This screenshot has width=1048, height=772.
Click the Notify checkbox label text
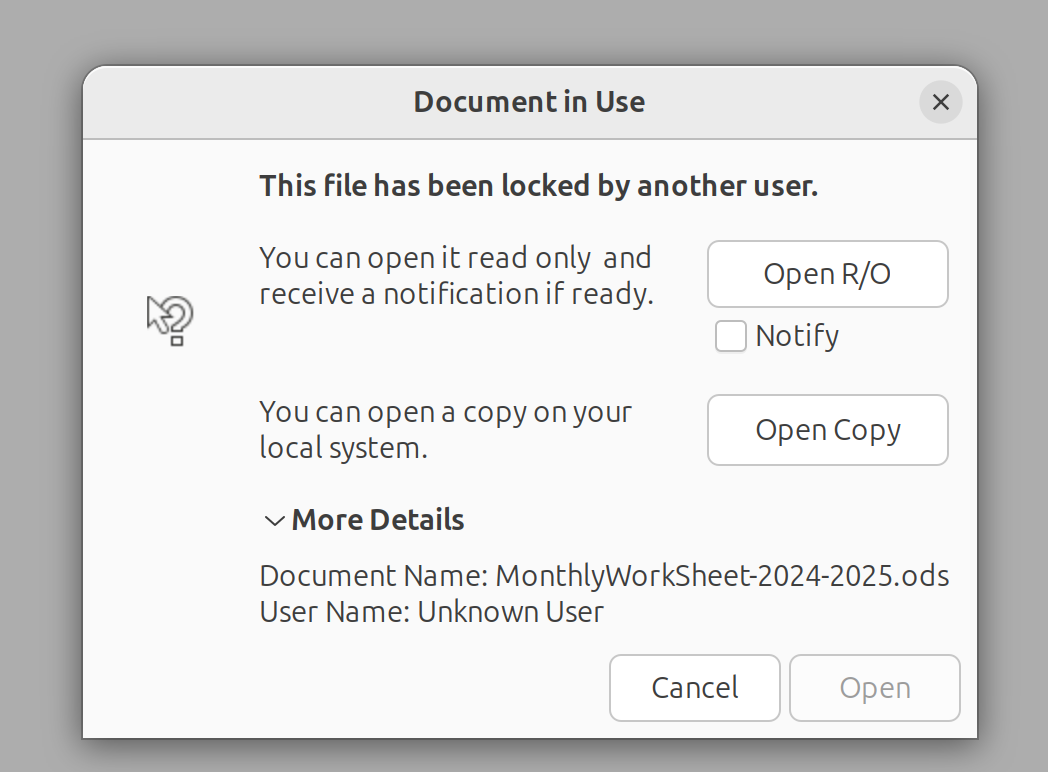pos(796,337)
